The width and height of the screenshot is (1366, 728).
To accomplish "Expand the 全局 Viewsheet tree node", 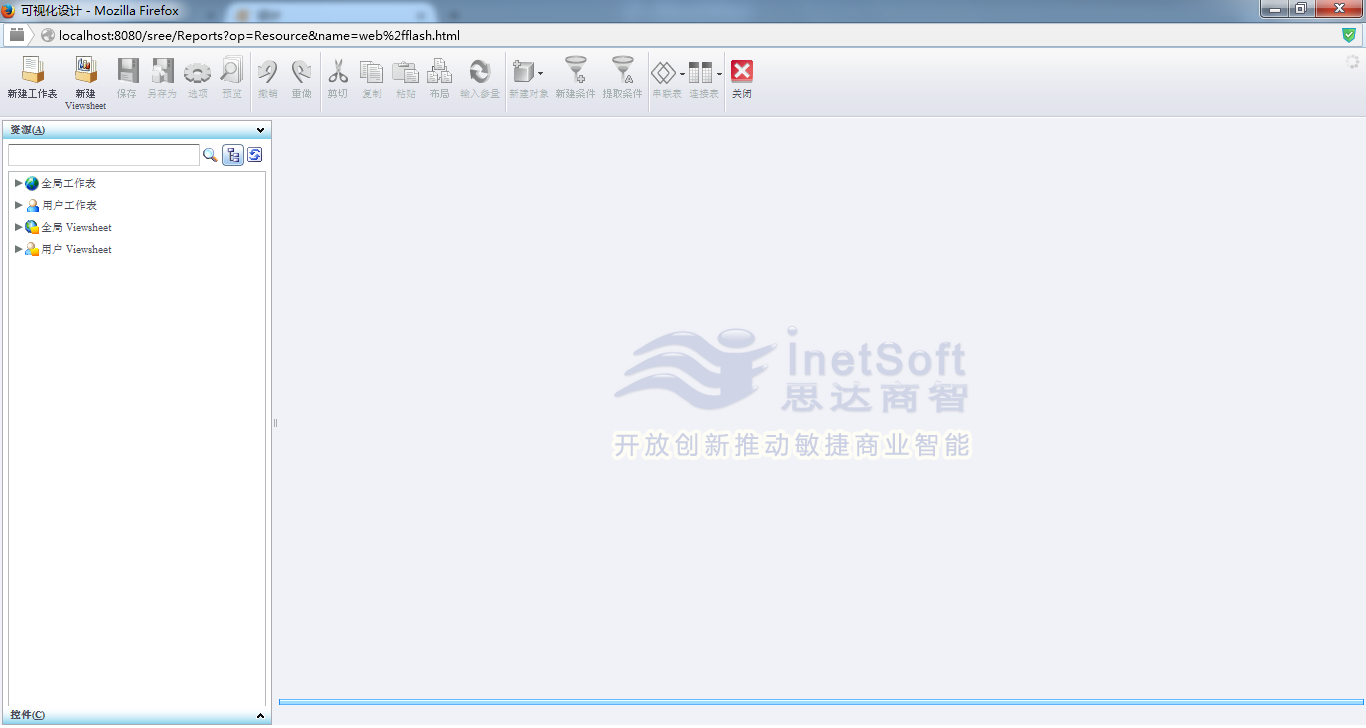I will [x=18, y=227].
